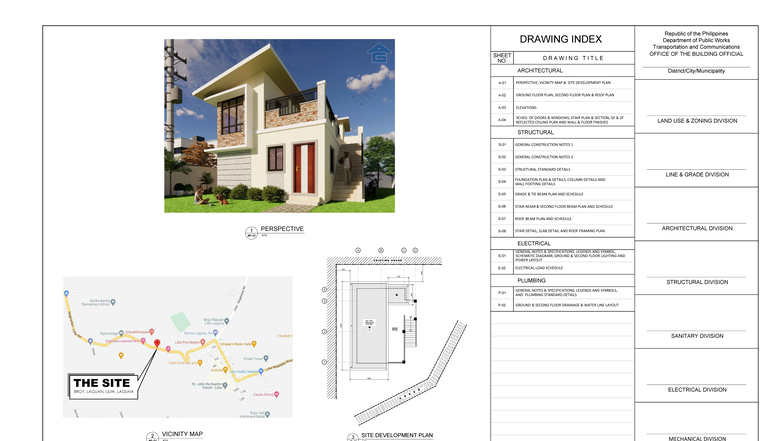Screen dimensions: 784x441
Task: Click 'STRUCTURAL DIVISION' label
Action: click(x=697, y=282)
